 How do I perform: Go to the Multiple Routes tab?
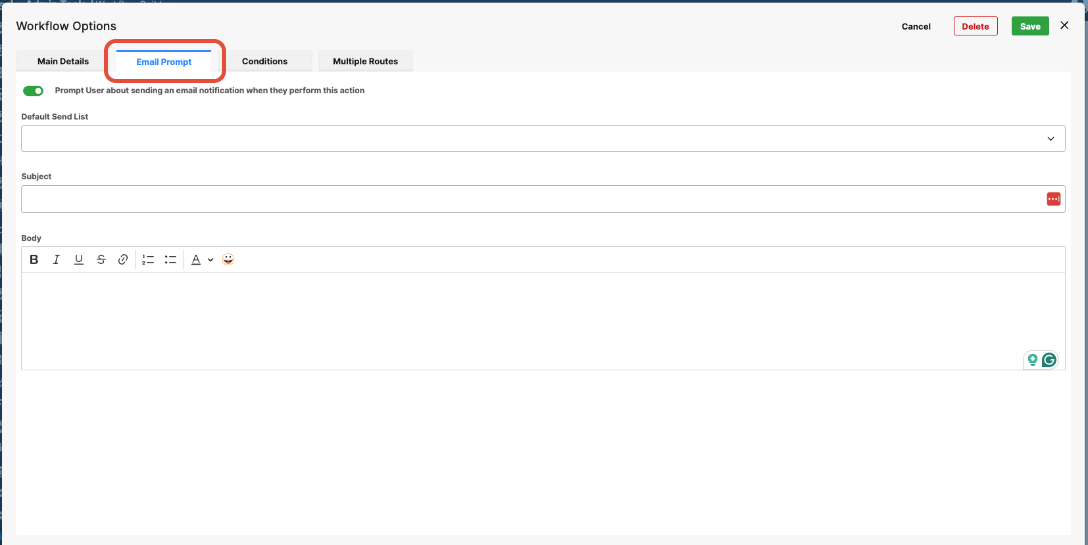pos(365,61)
